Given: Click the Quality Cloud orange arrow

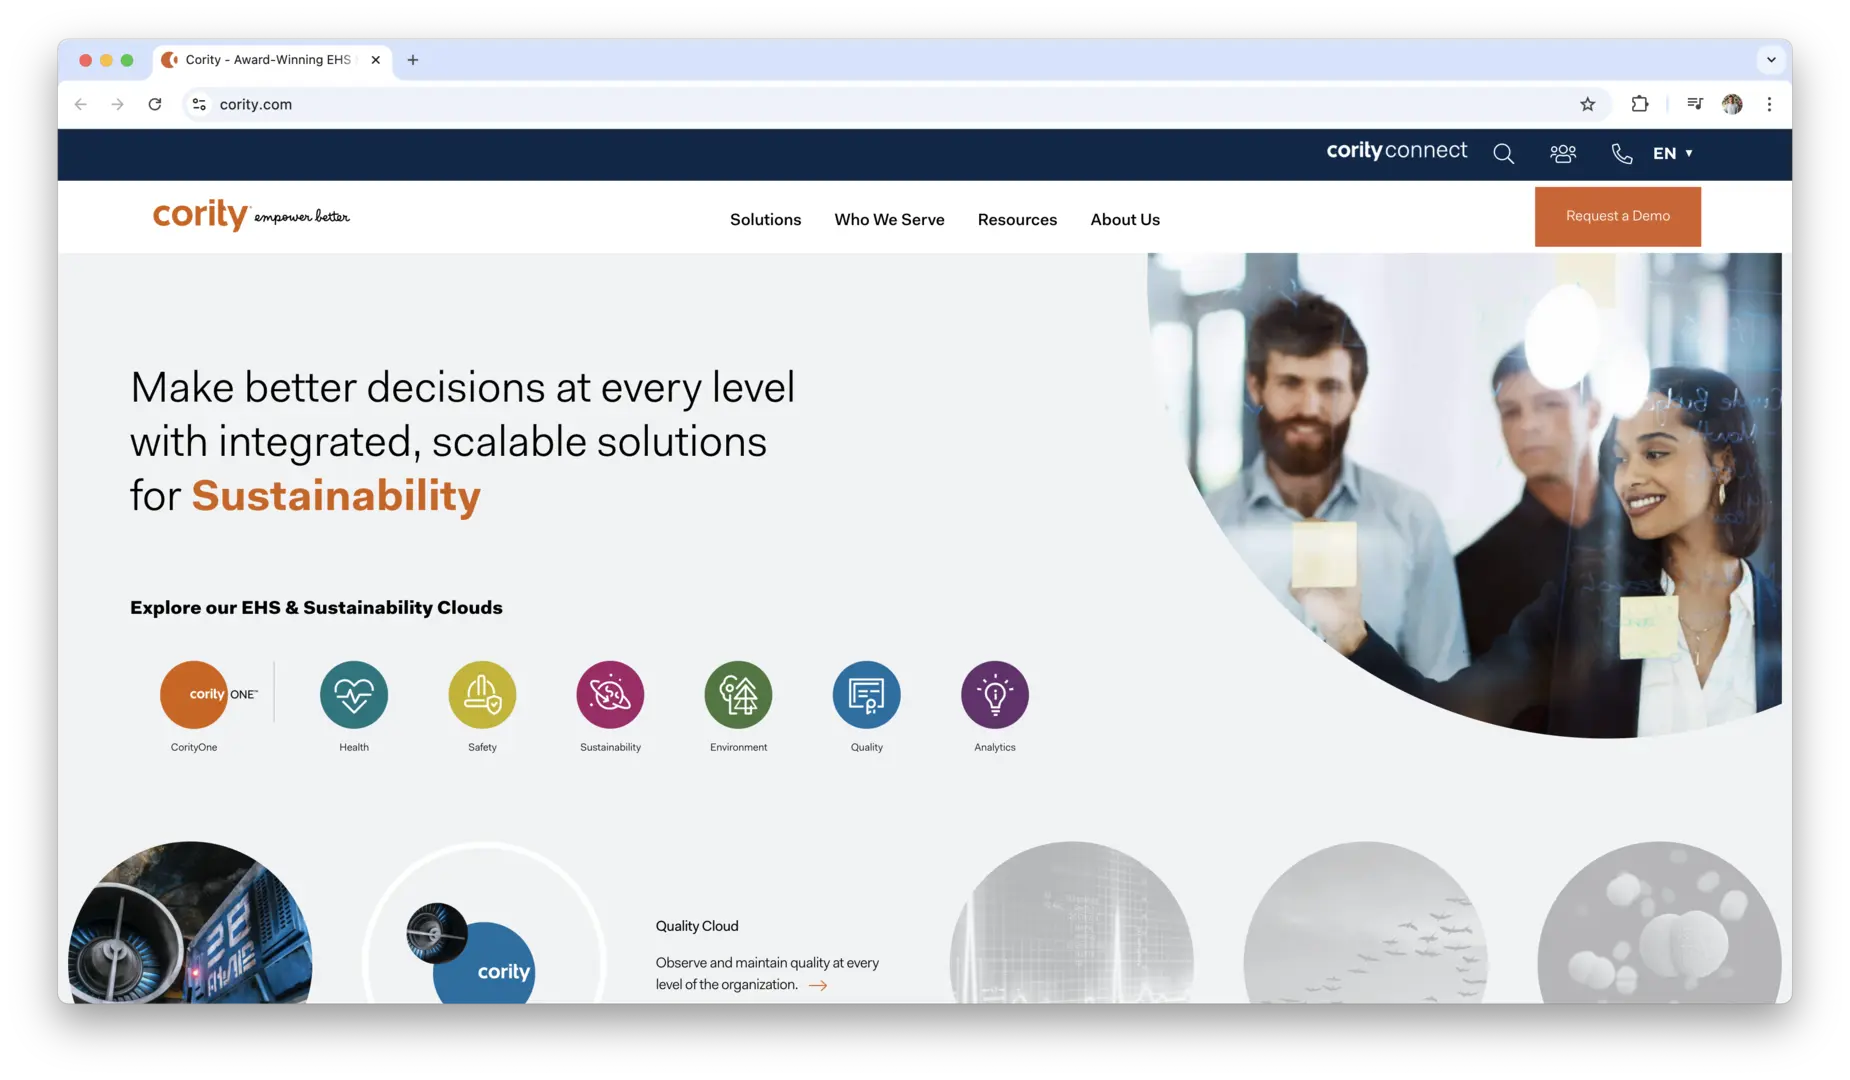Looking at the screenshot, I should [x=818, y=985].
